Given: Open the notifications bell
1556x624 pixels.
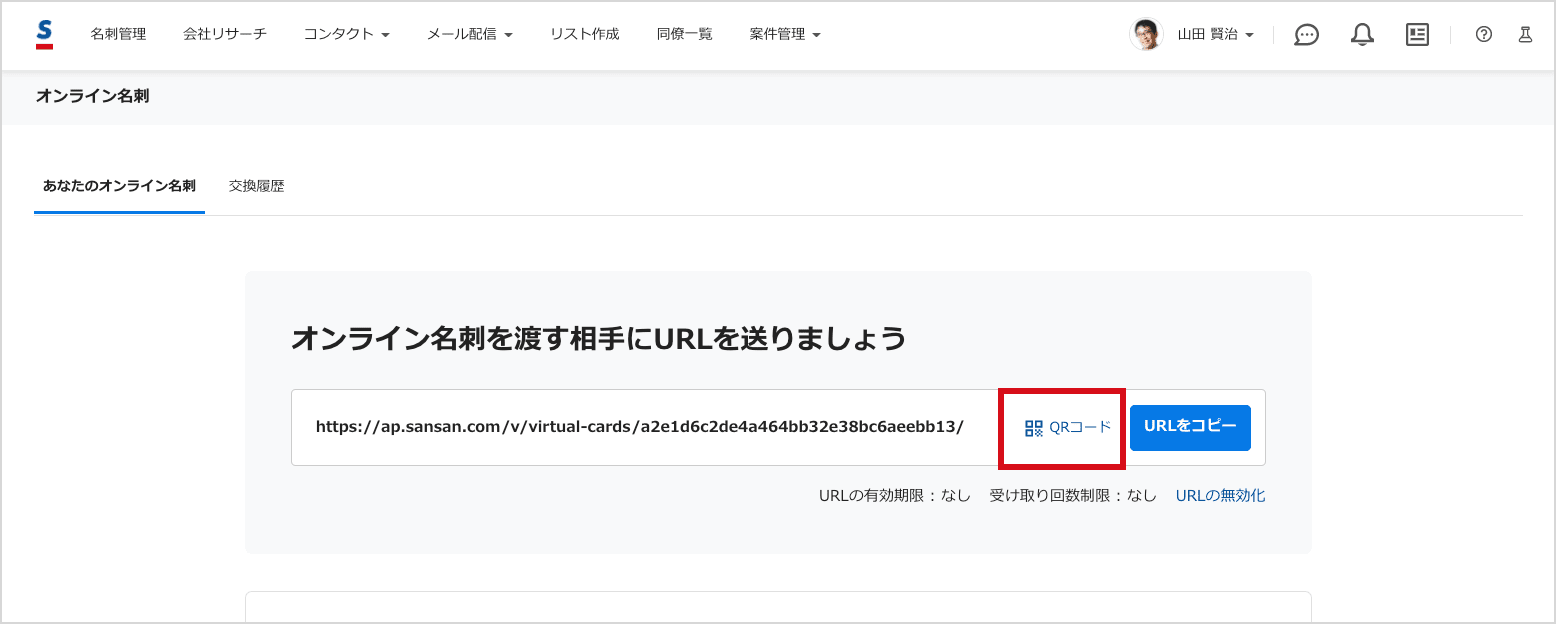Looking at the screenshot, I should coord(1361,34).
